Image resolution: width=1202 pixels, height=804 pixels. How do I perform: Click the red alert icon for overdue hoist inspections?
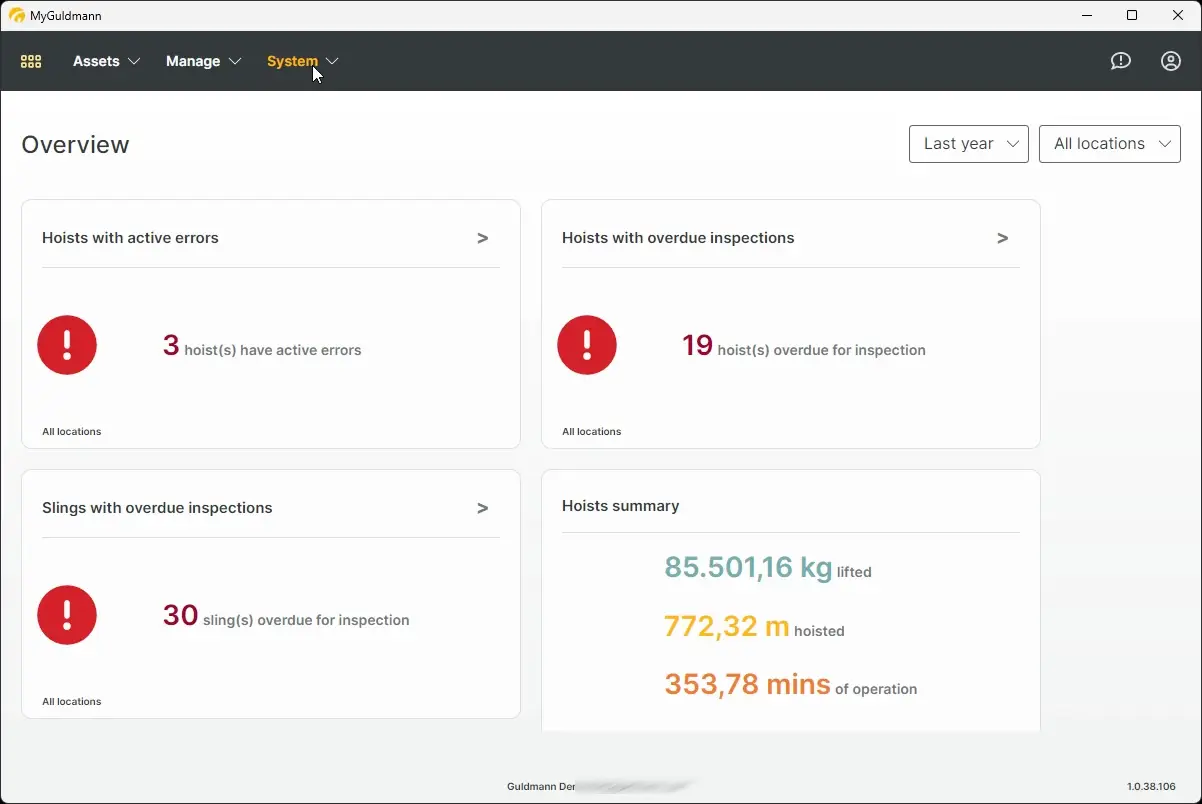click(587, 345)
